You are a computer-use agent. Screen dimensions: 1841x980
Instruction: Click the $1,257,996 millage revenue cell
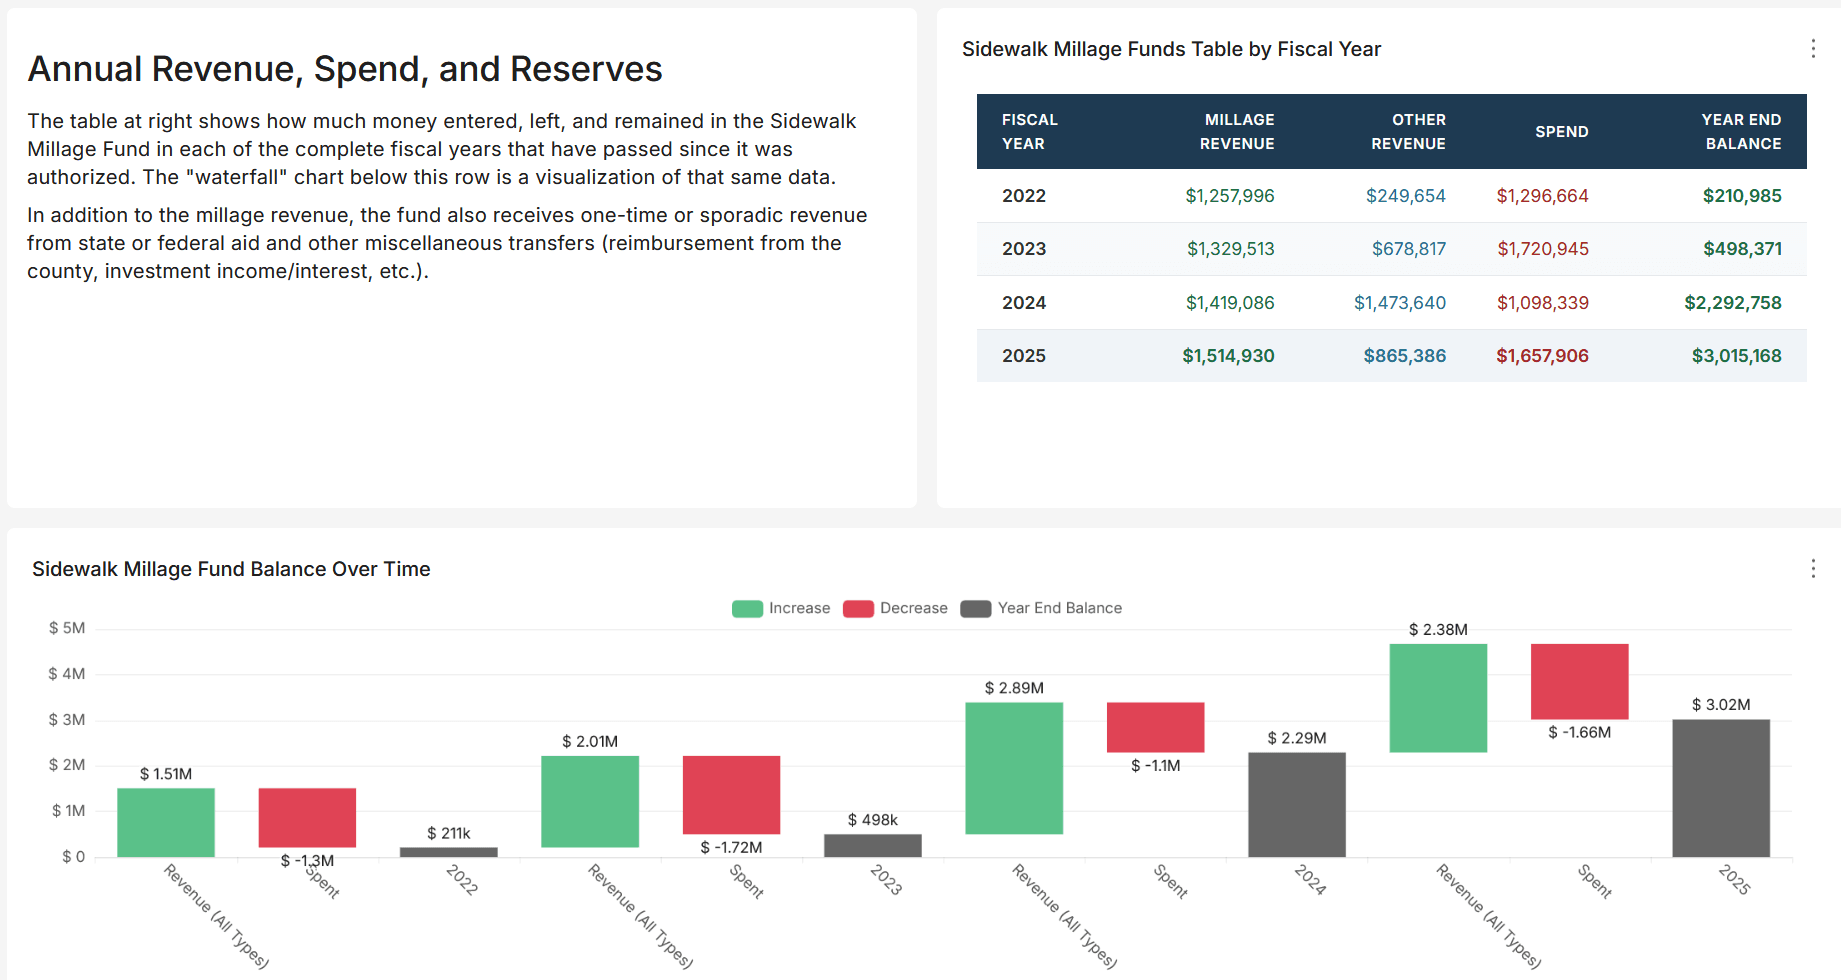[x=1230, y=196]
